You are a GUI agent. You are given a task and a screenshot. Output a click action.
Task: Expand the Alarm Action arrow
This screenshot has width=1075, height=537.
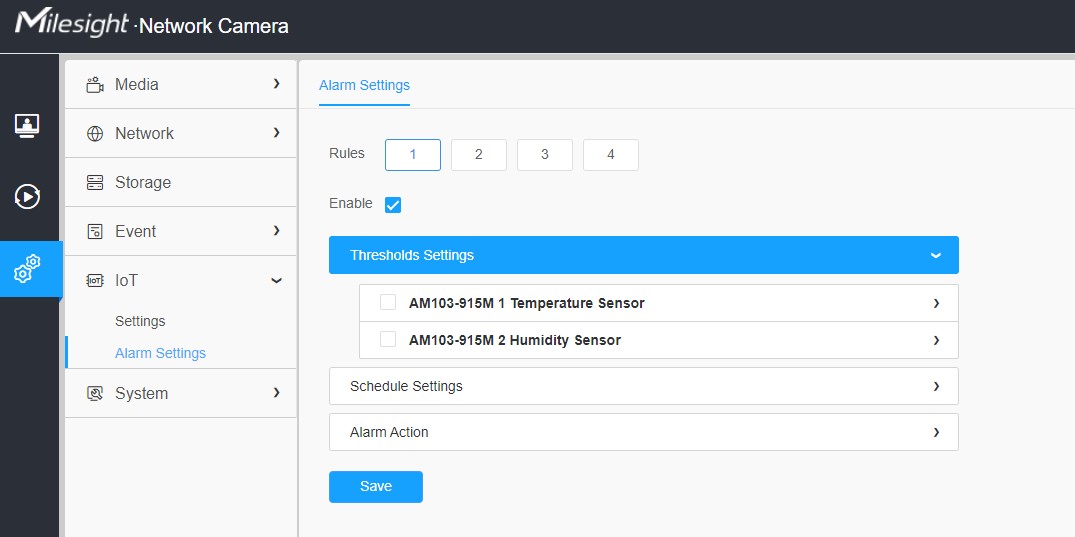937,432
